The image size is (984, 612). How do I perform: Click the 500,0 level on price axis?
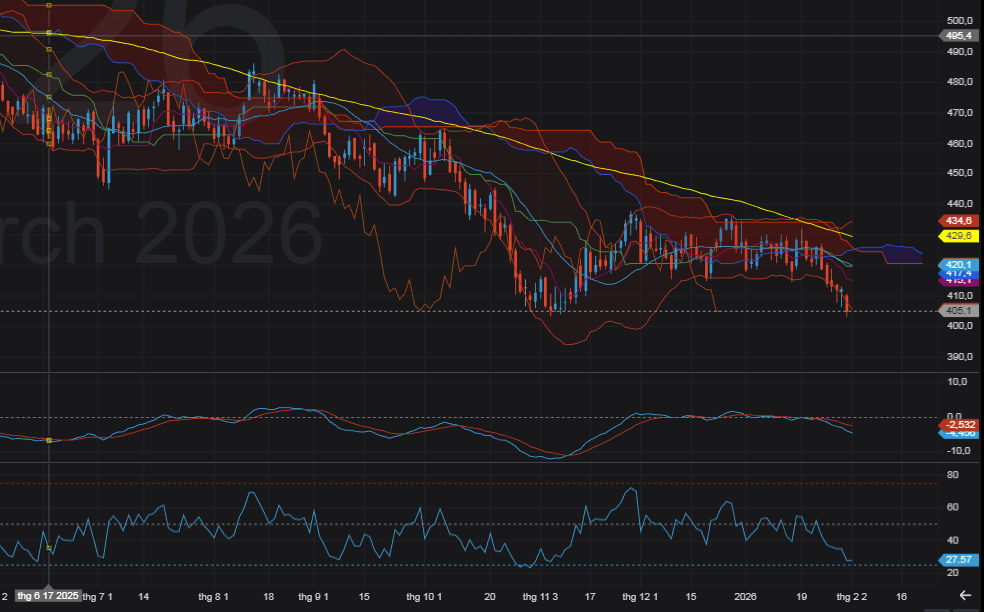pyautogui.click(x=959, y=21)
